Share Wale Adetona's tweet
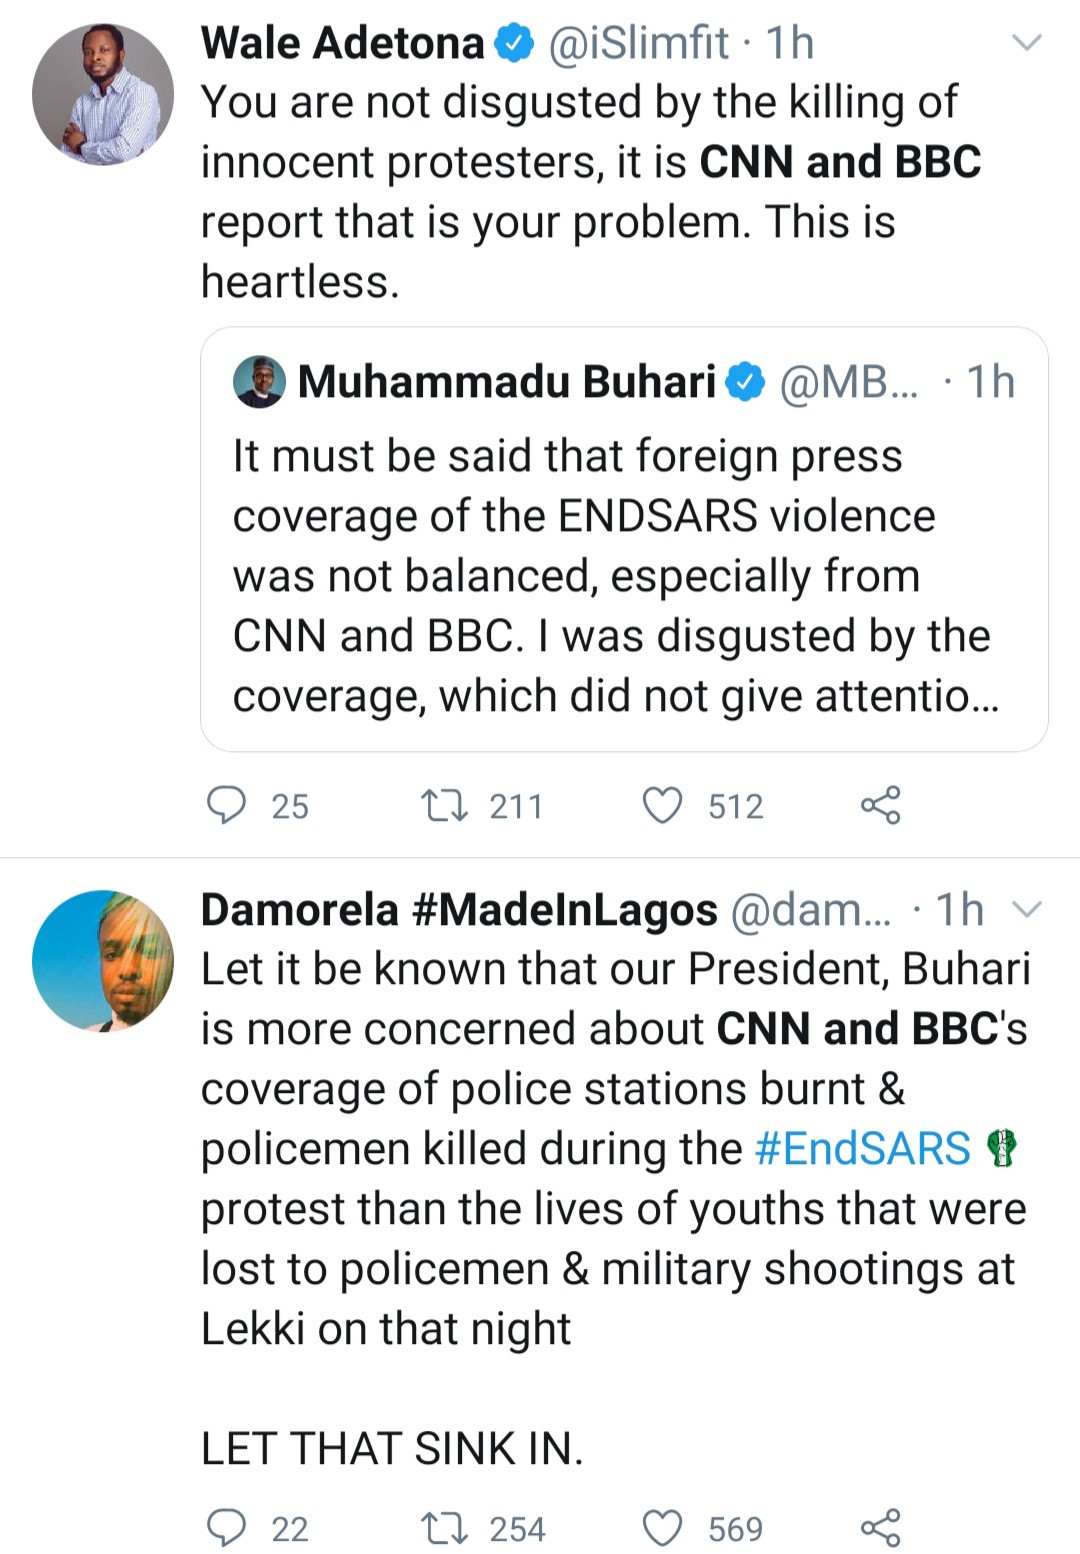 point(880,805)
